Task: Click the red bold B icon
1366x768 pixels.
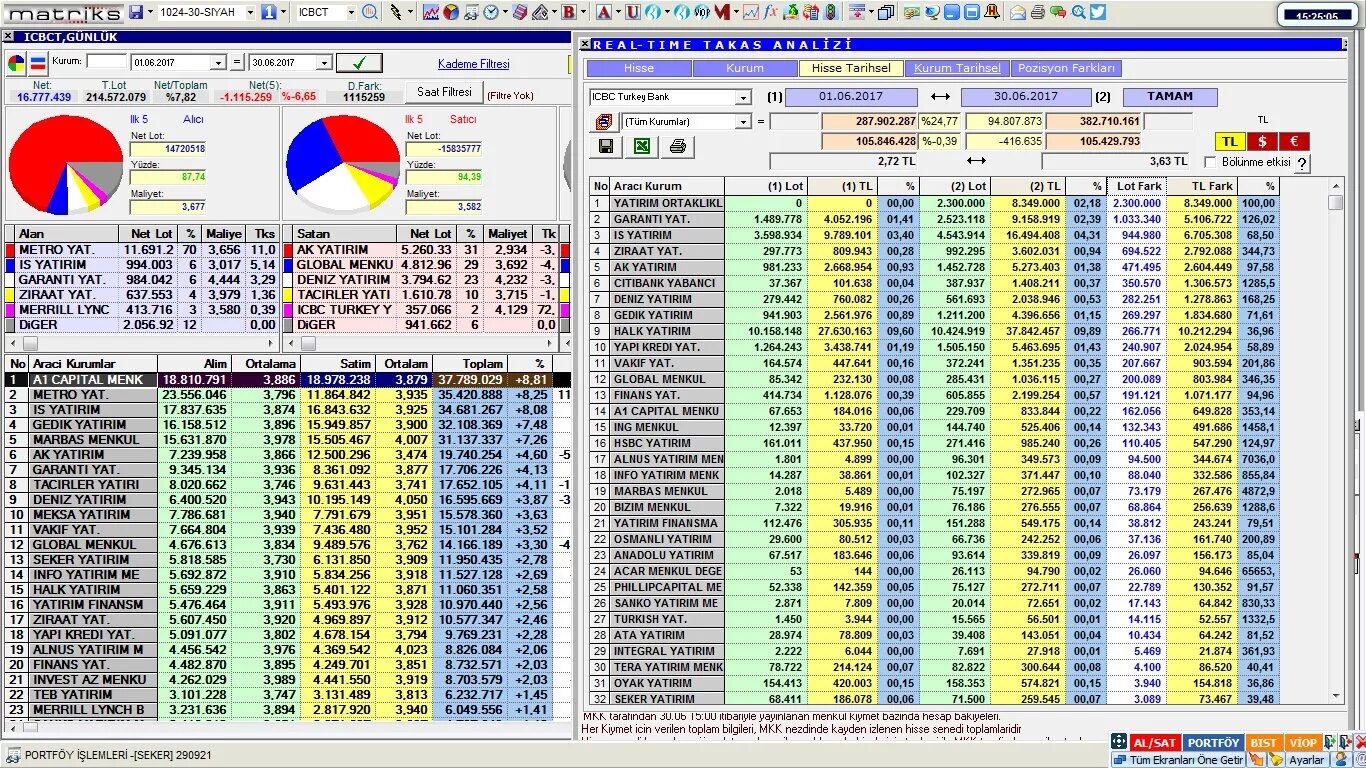Action: click(568, 12)
